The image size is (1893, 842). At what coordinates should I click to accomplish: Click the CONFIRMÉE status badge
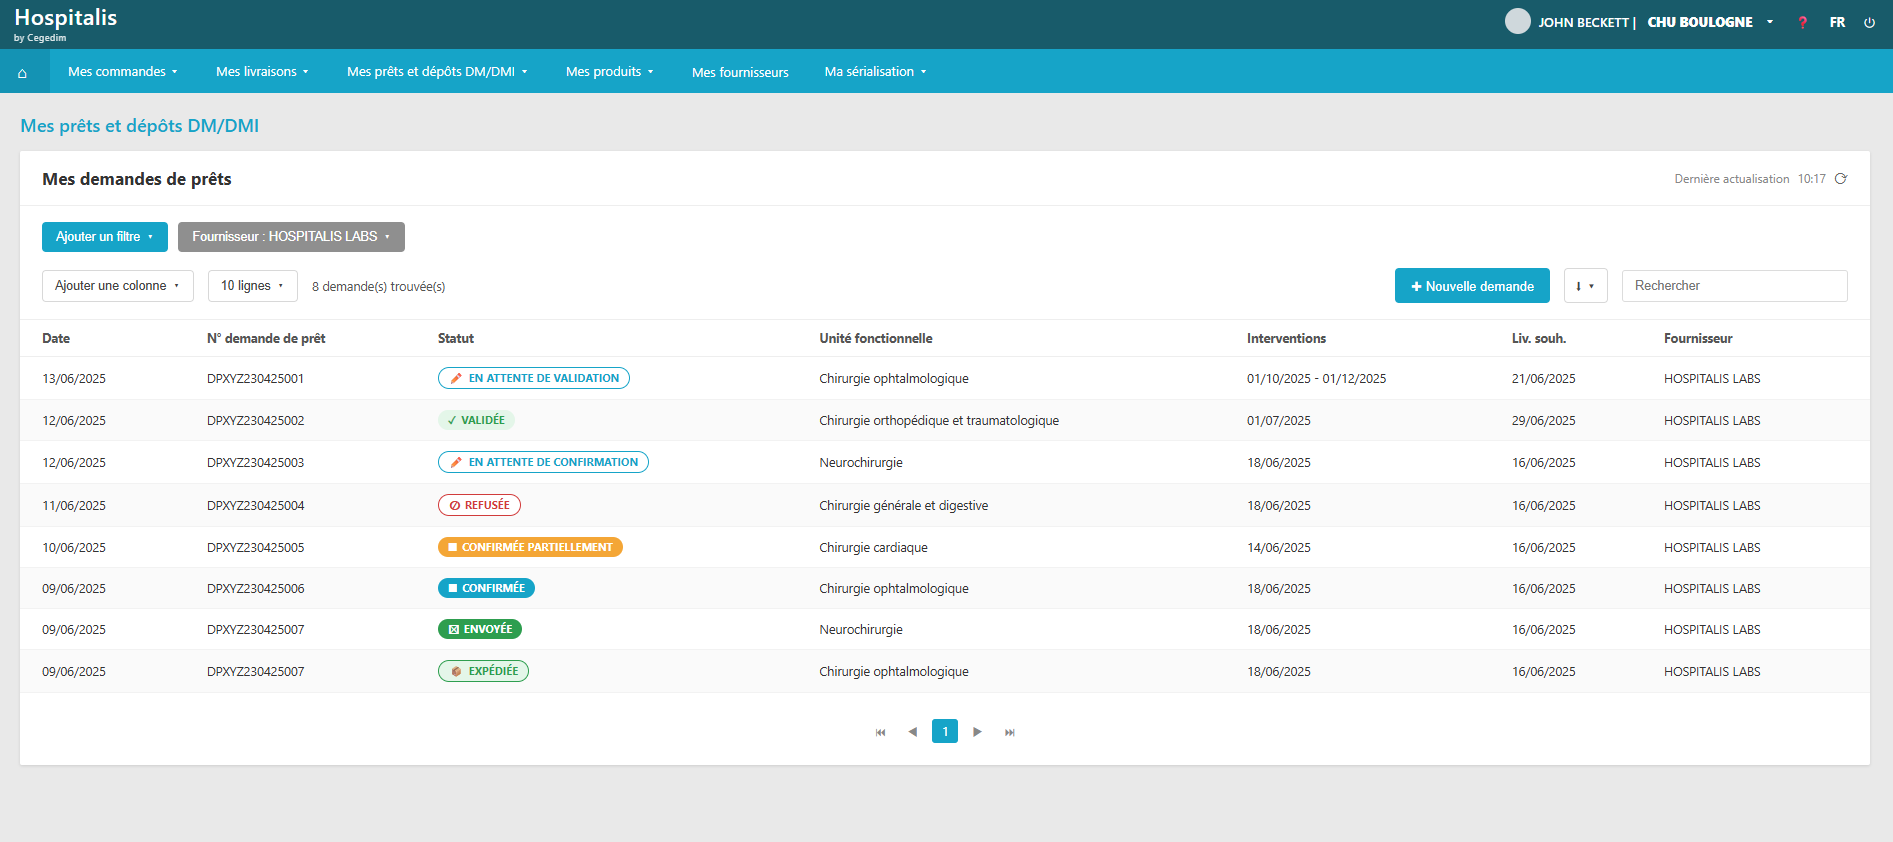[x=486, y=588]
